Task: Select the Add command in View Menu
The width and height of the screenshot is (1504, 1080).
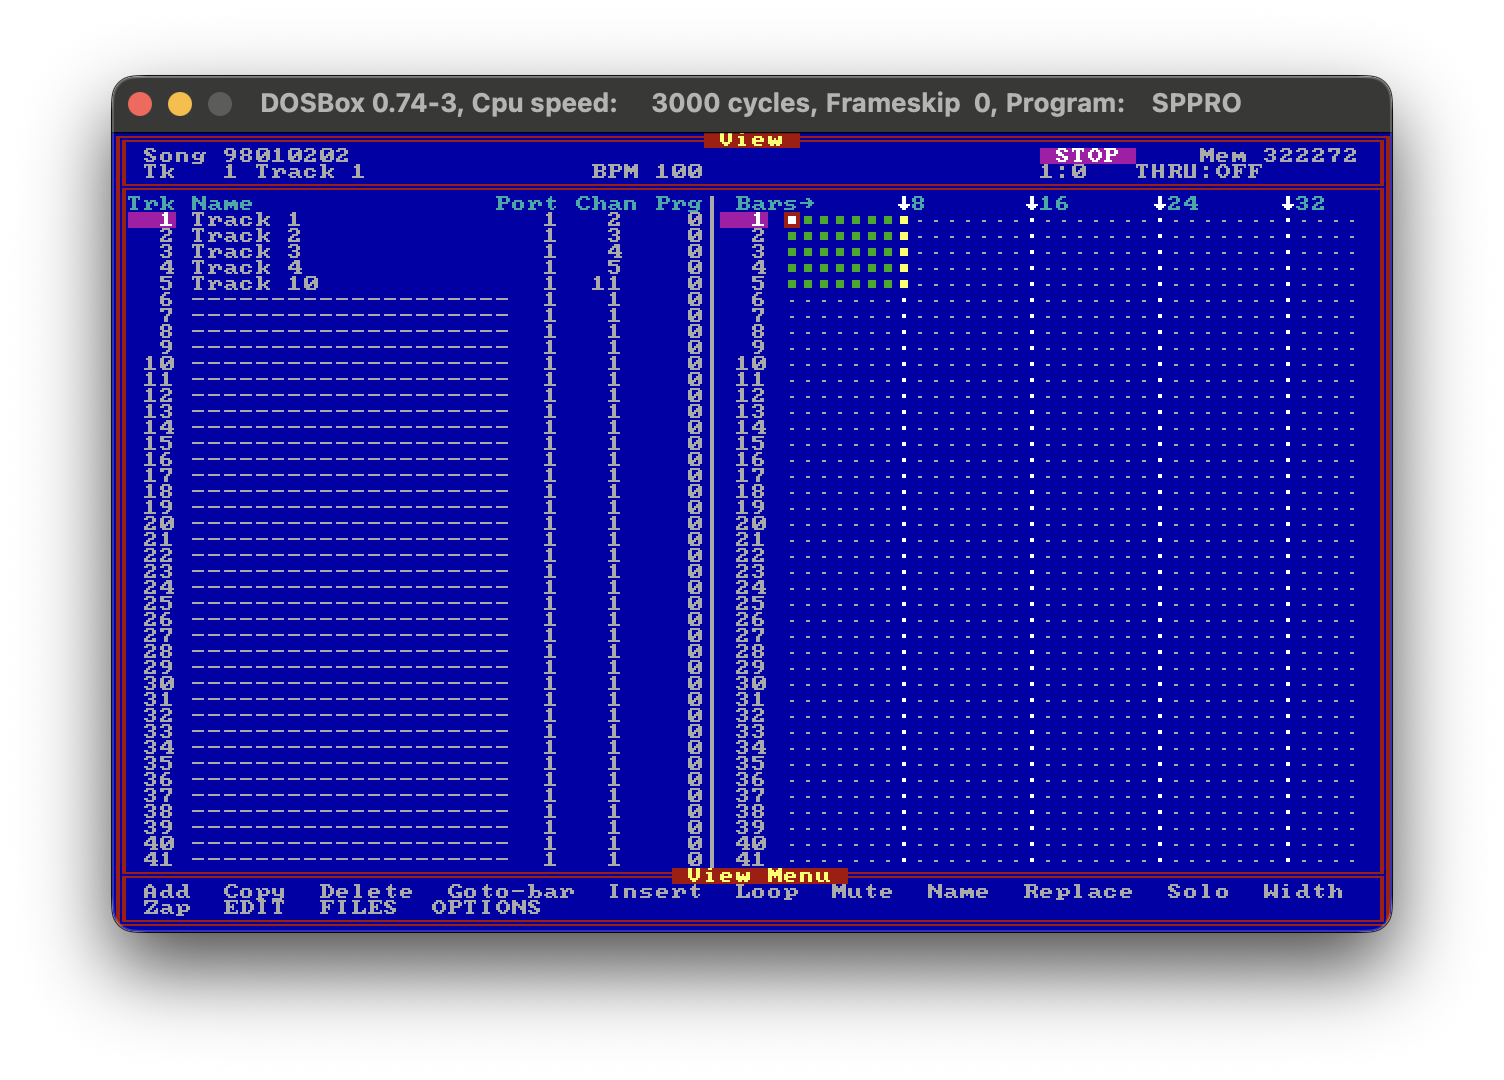Action: click(166, 891)
